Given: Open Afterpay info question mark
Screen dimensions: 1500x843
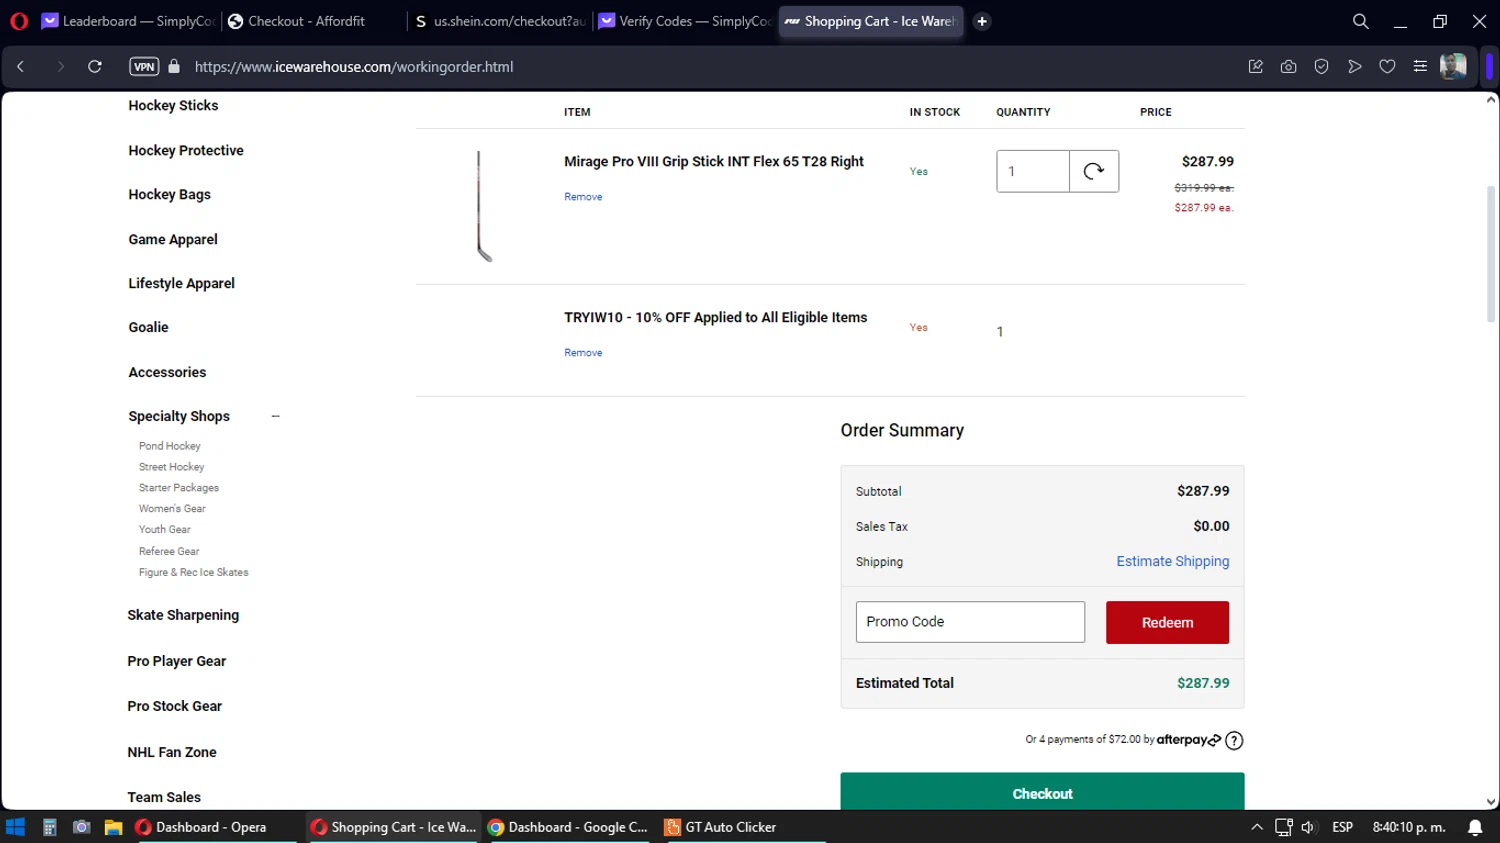Looking at the screenshot, I should coord(1234,741).
